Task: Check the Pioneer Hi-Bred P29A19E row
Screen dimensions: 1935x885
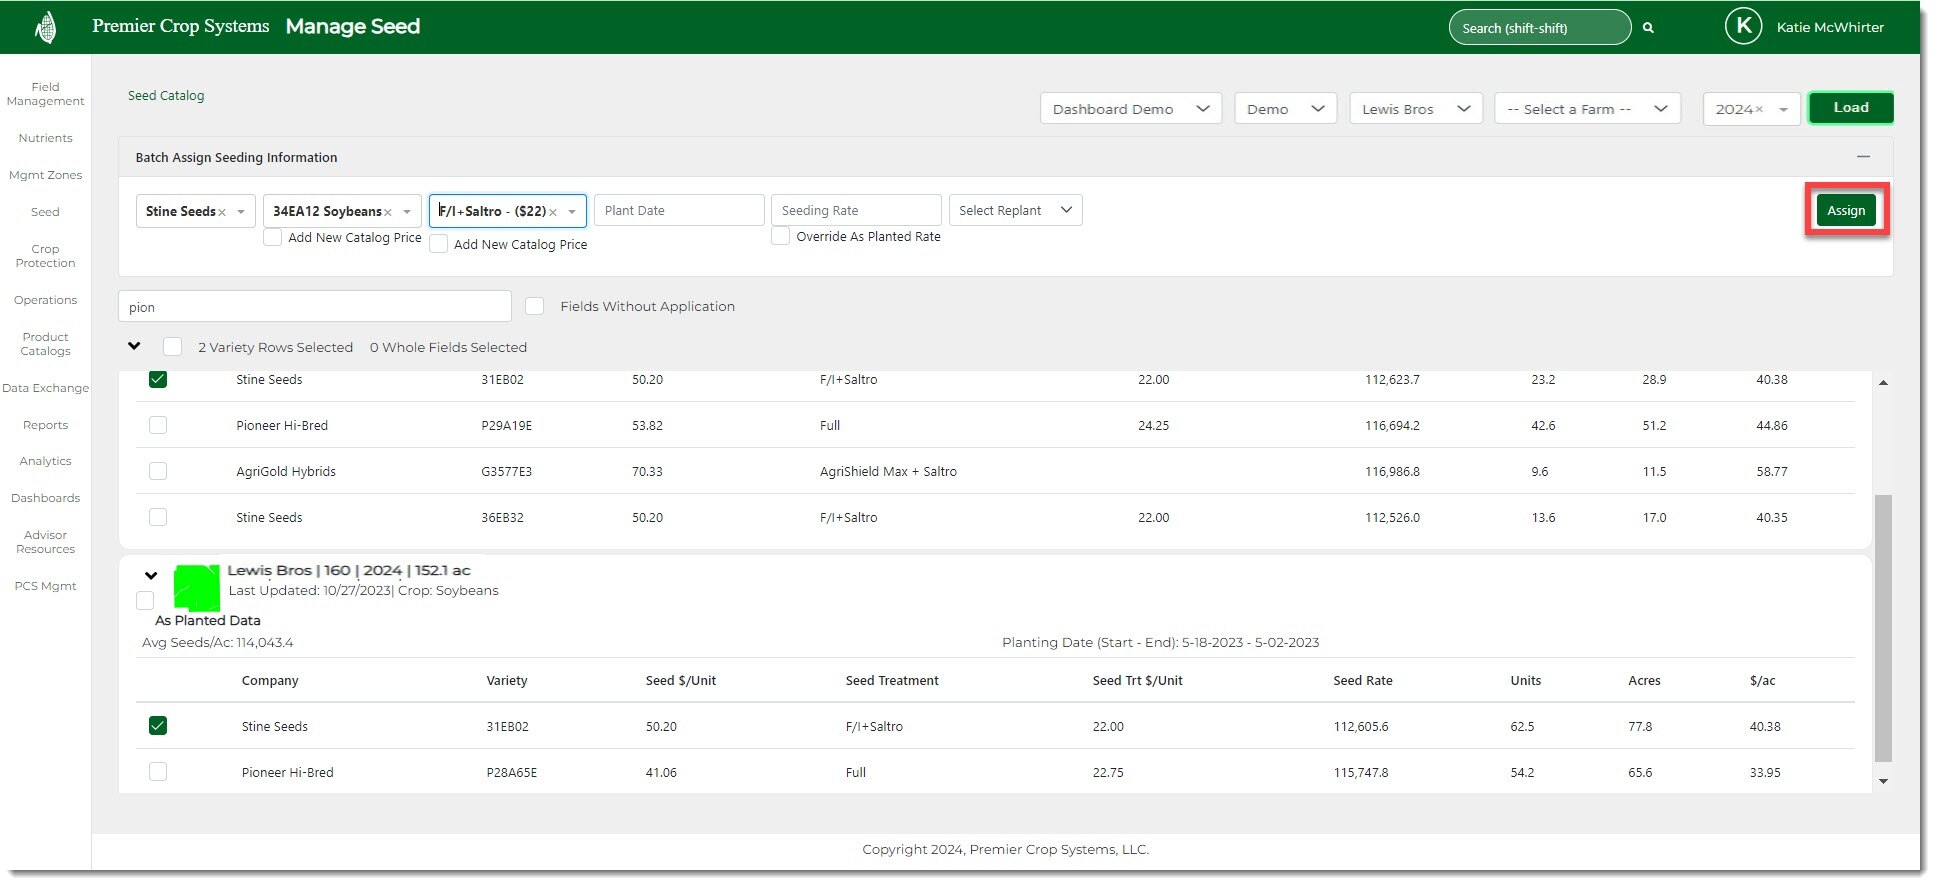Action: click(158, 425)
